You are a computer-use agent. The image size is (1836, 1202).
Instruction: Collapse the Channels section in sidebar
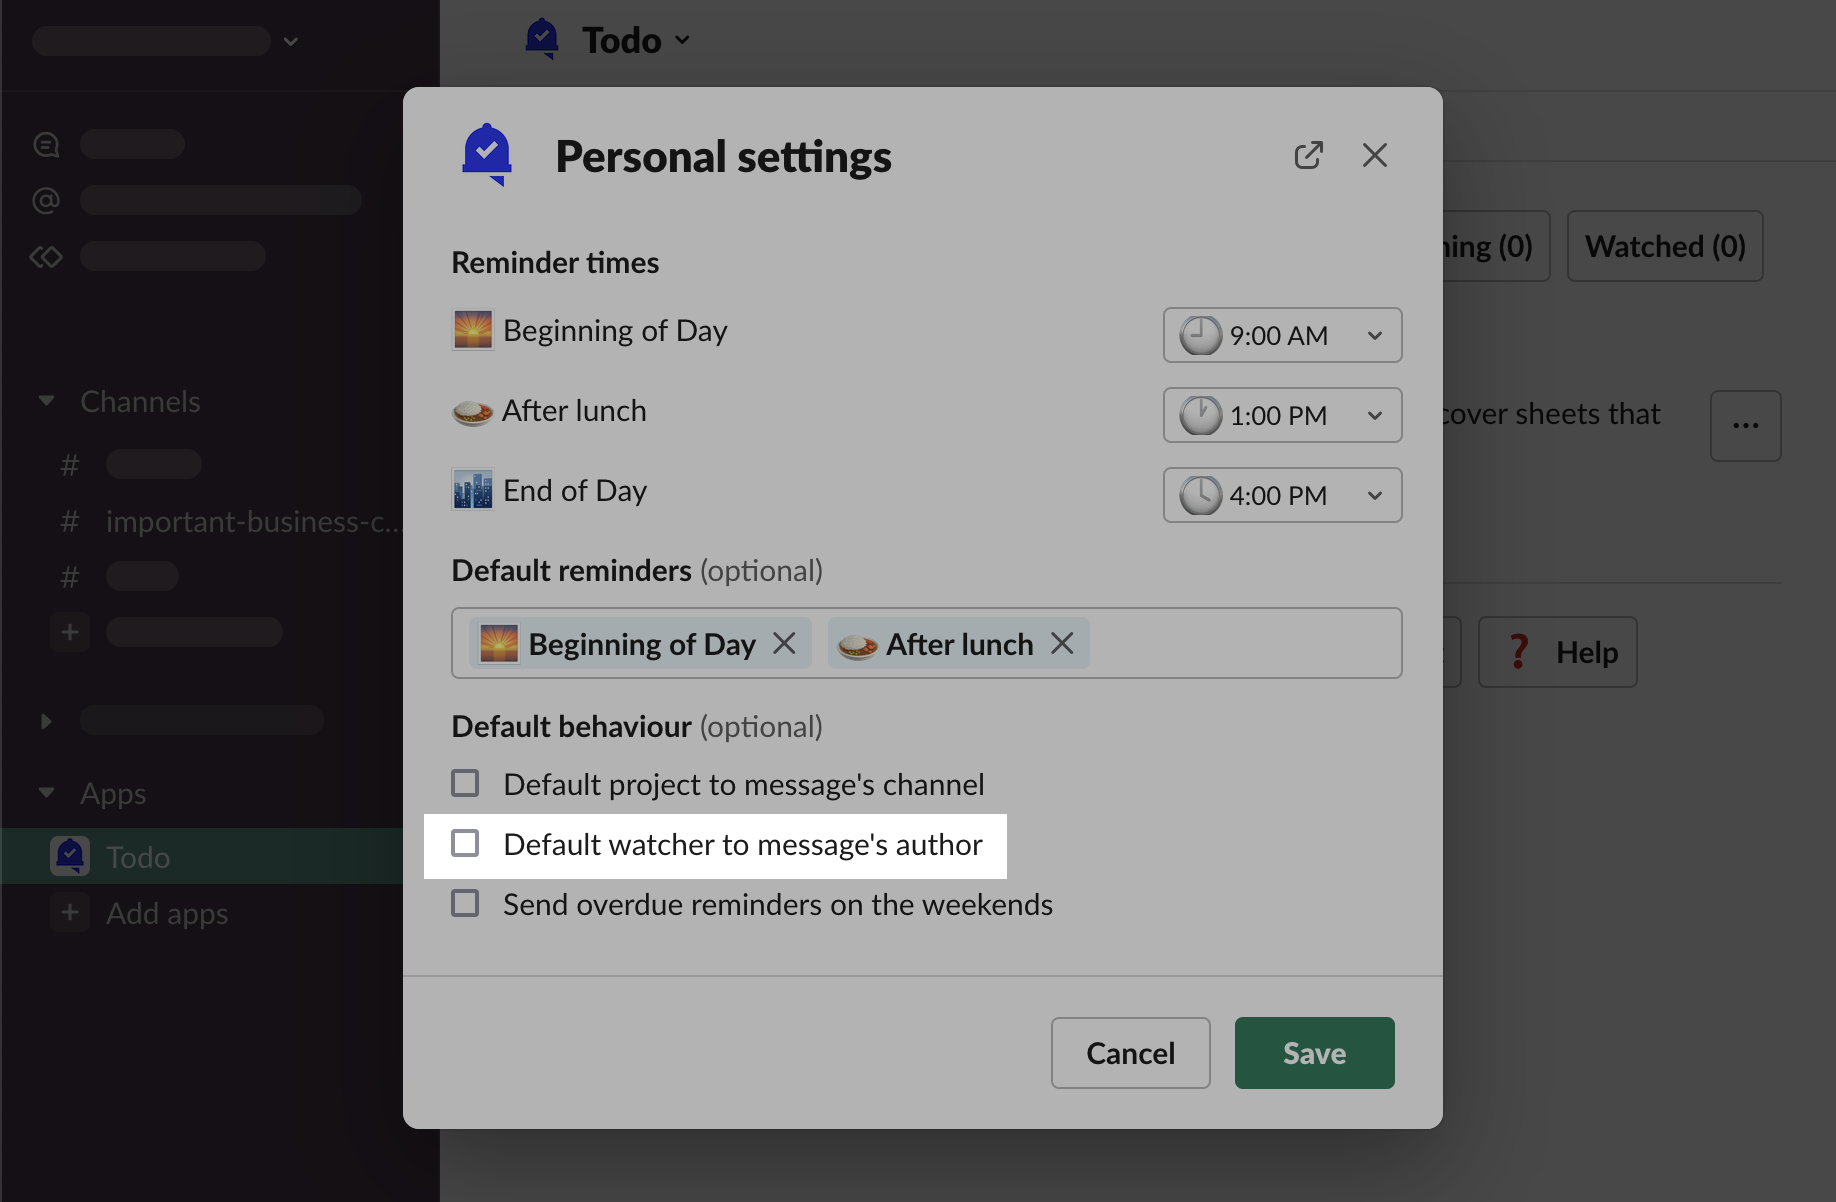[x=46, y=401]
